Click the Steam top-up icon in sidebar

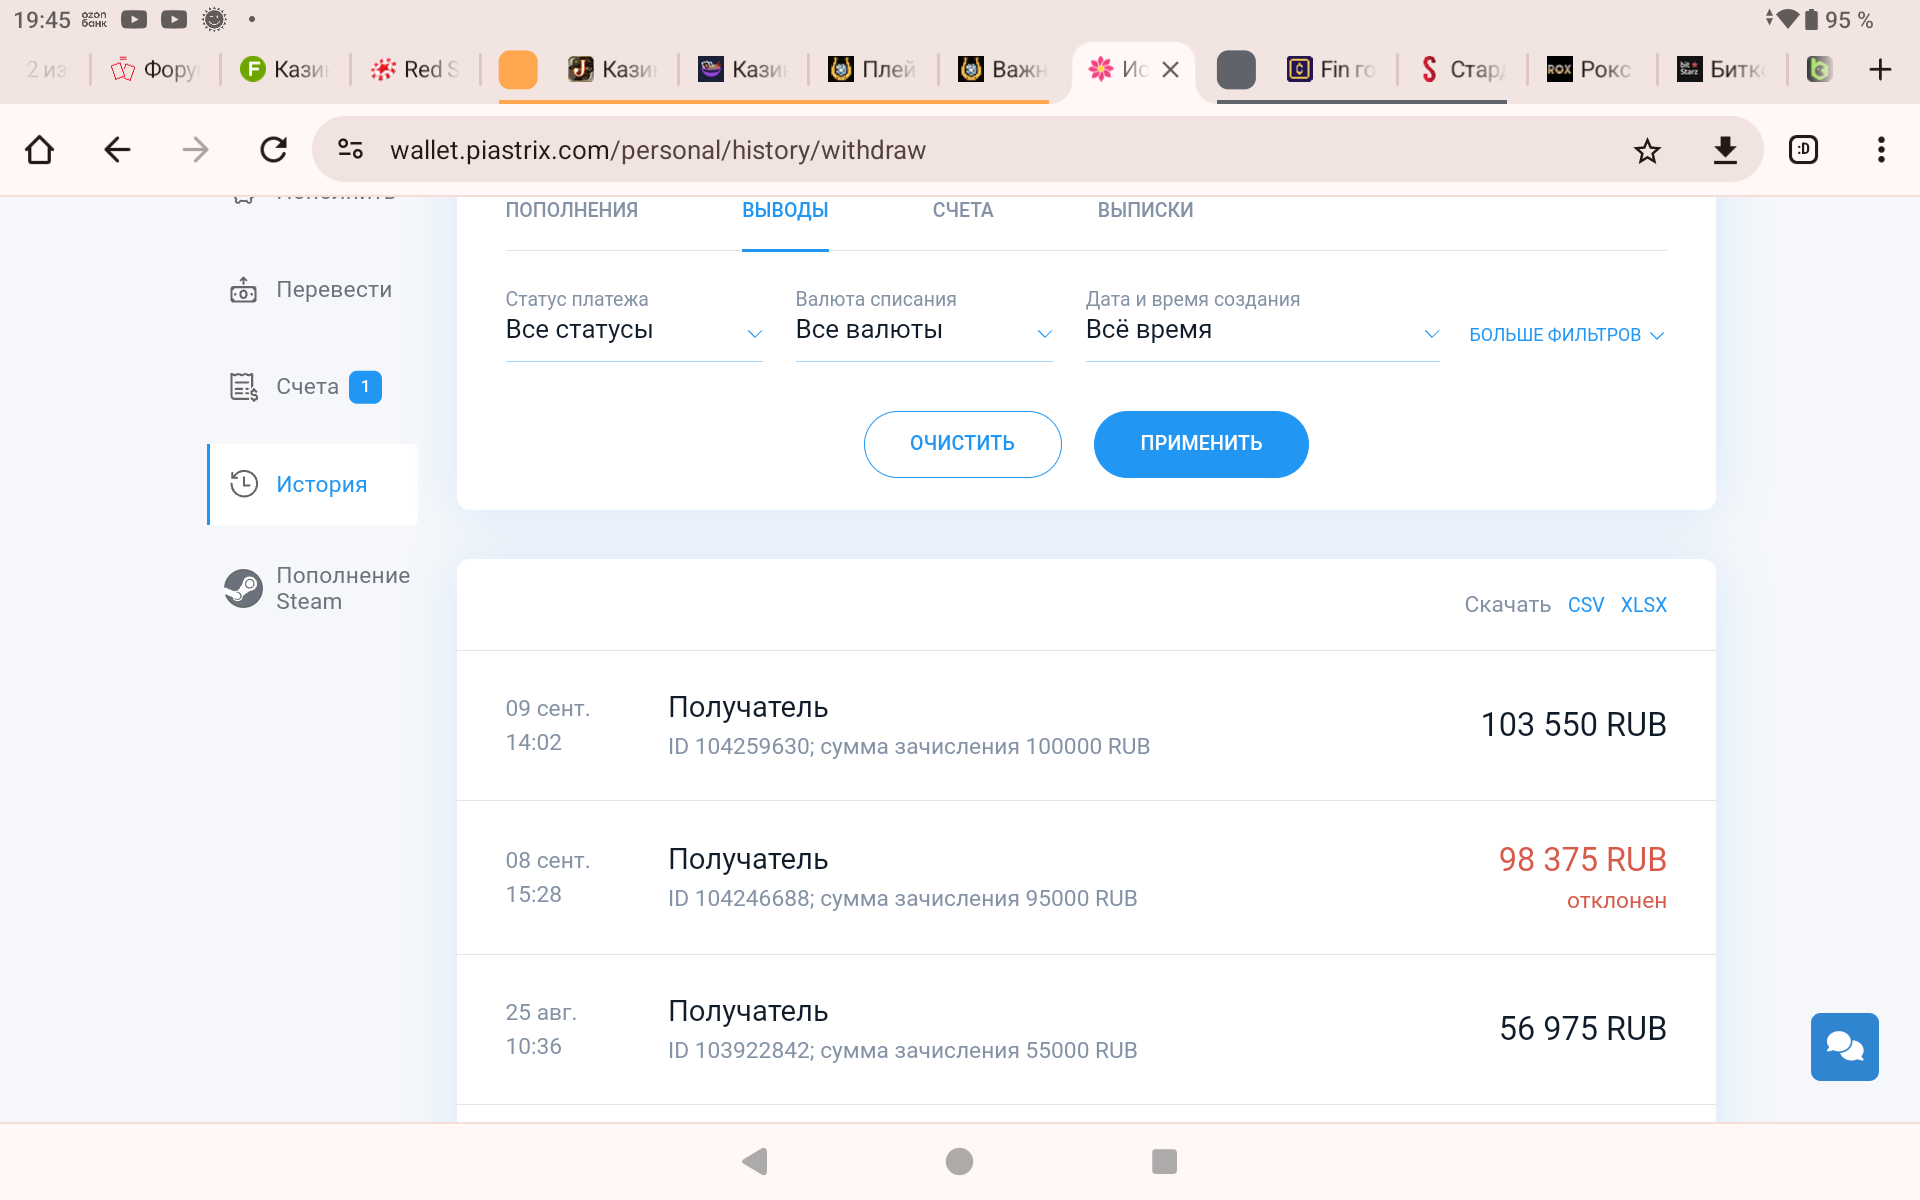point(243,588)
